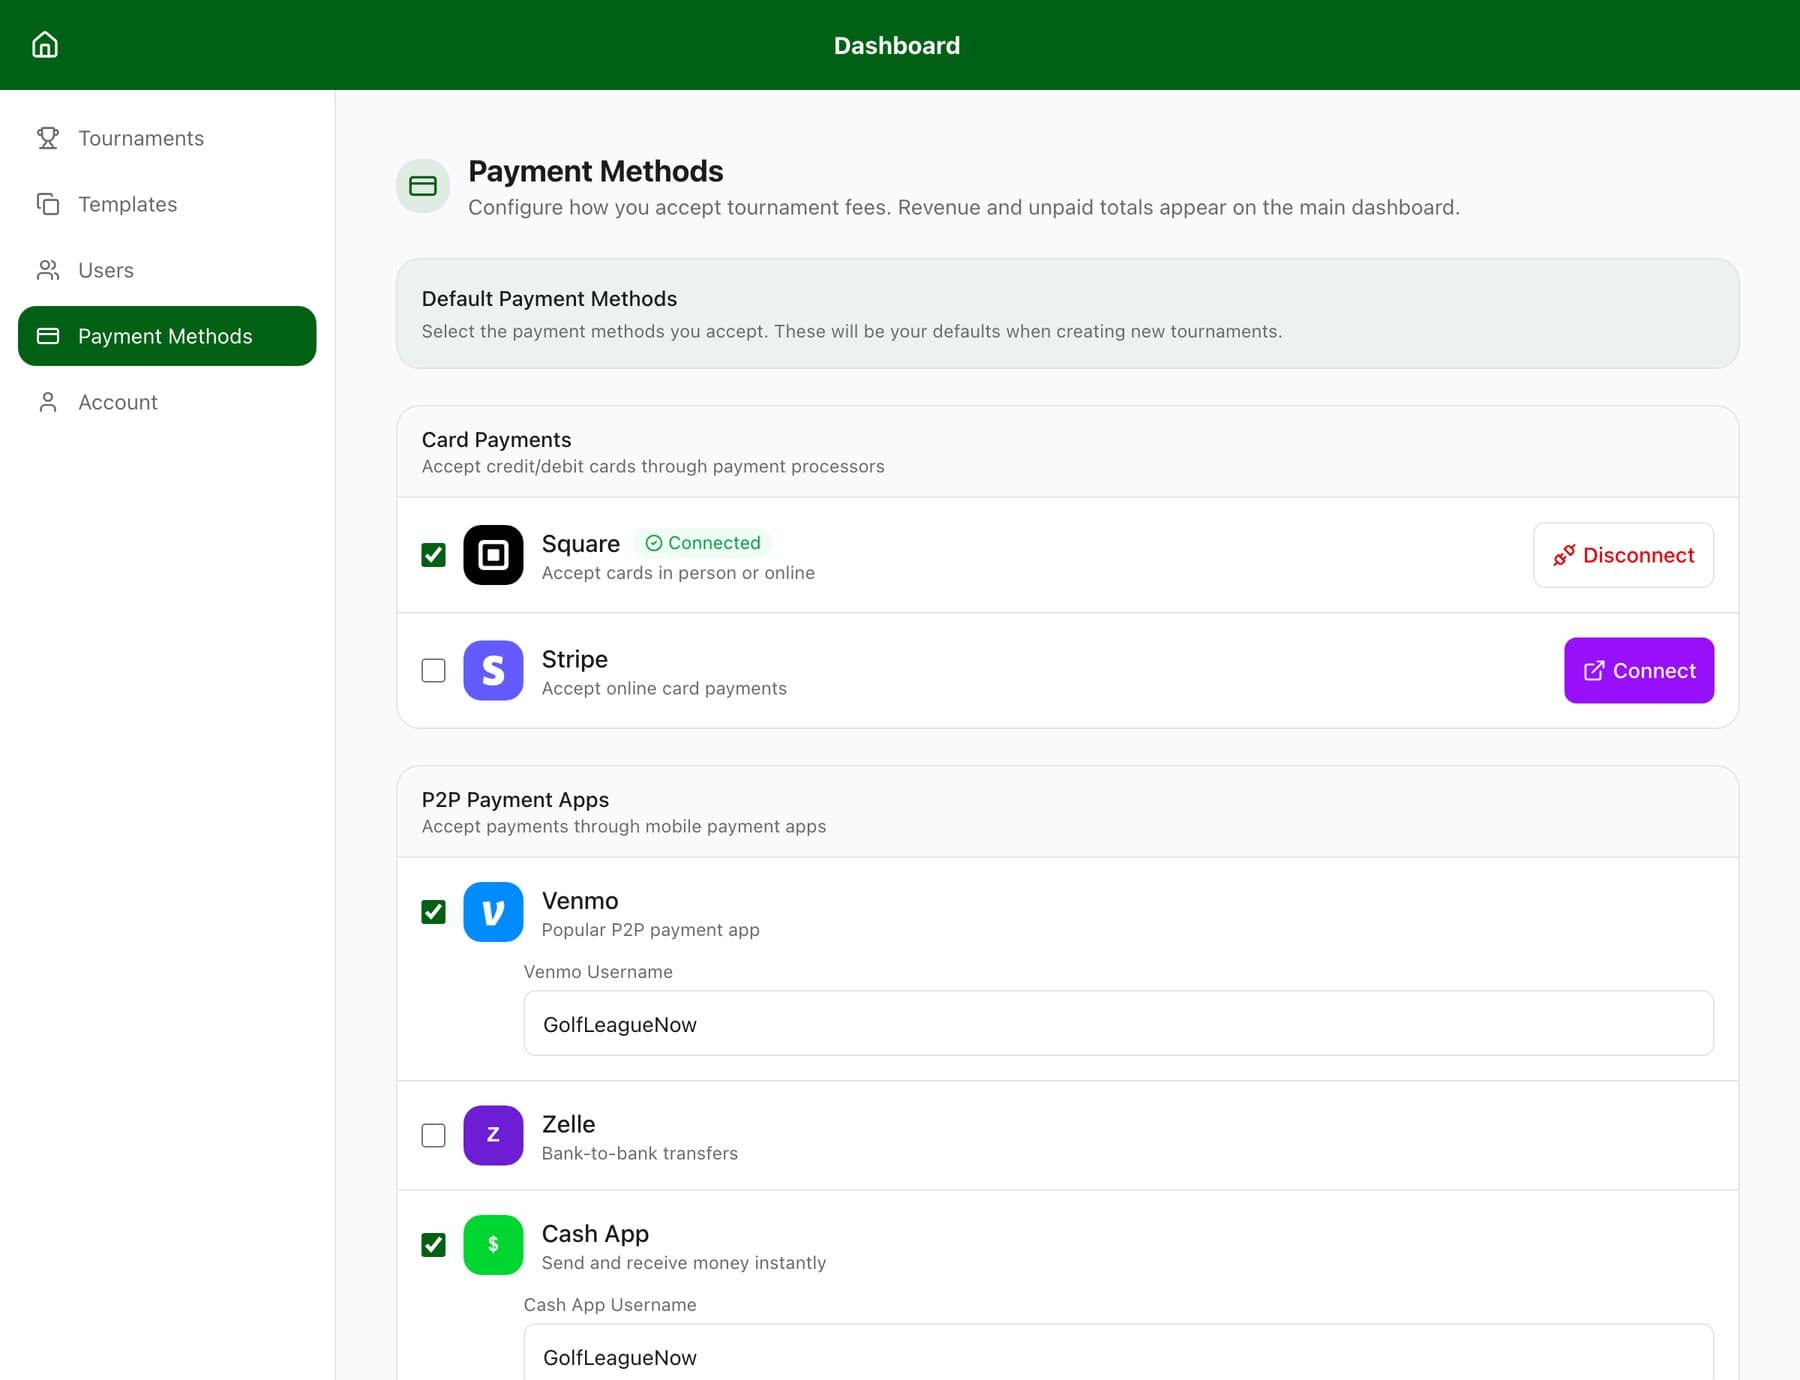1800x1380 pixels.
Task: Disconnect the Square account
Action: click(1623, 555)
